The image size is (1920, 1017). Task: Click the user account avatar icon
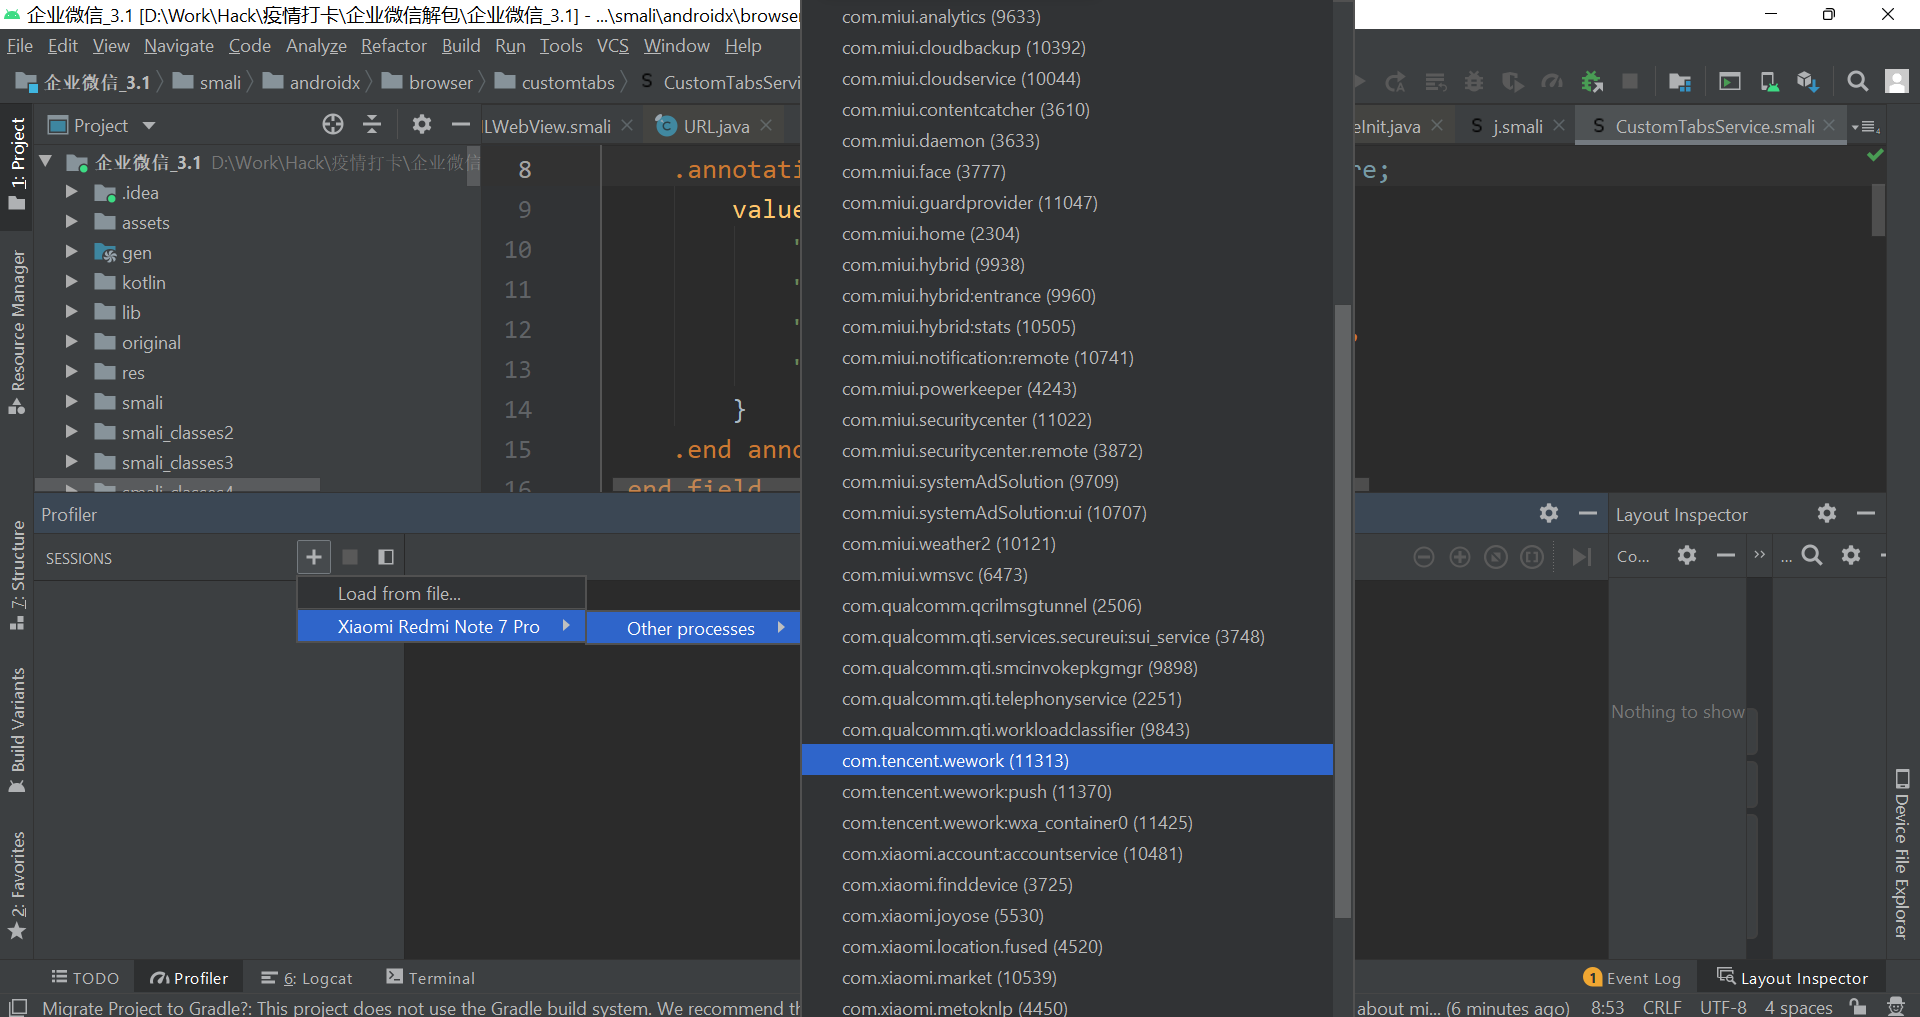point(1897,82)
